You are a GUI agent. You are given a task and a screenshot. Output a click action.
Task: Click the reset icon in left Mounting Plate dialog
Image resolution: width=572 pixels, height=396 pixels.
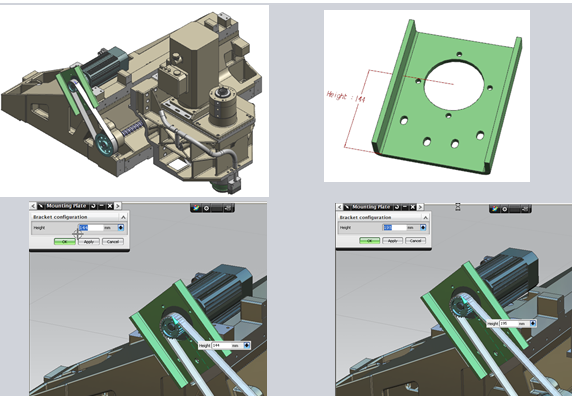93,206
